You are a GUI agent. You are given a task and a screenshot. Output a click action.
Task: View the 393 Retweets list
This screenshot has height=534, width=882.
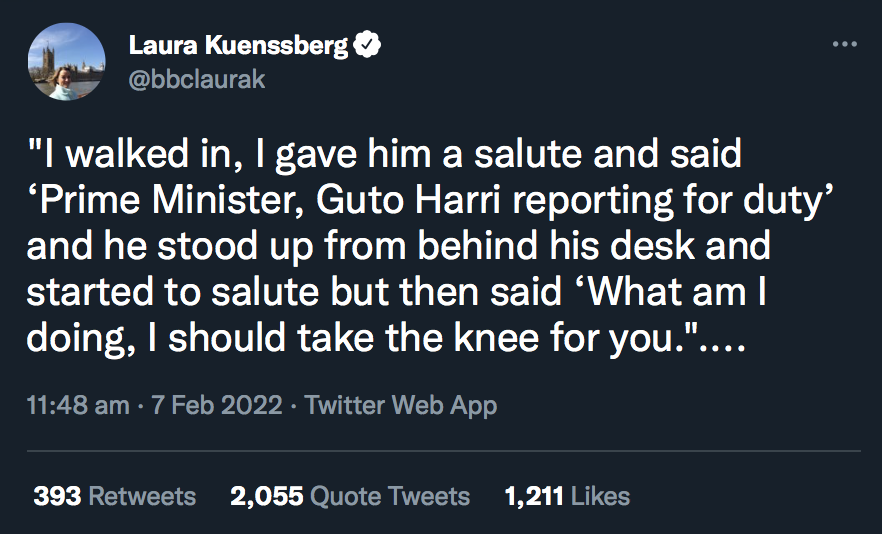point(114,496)
